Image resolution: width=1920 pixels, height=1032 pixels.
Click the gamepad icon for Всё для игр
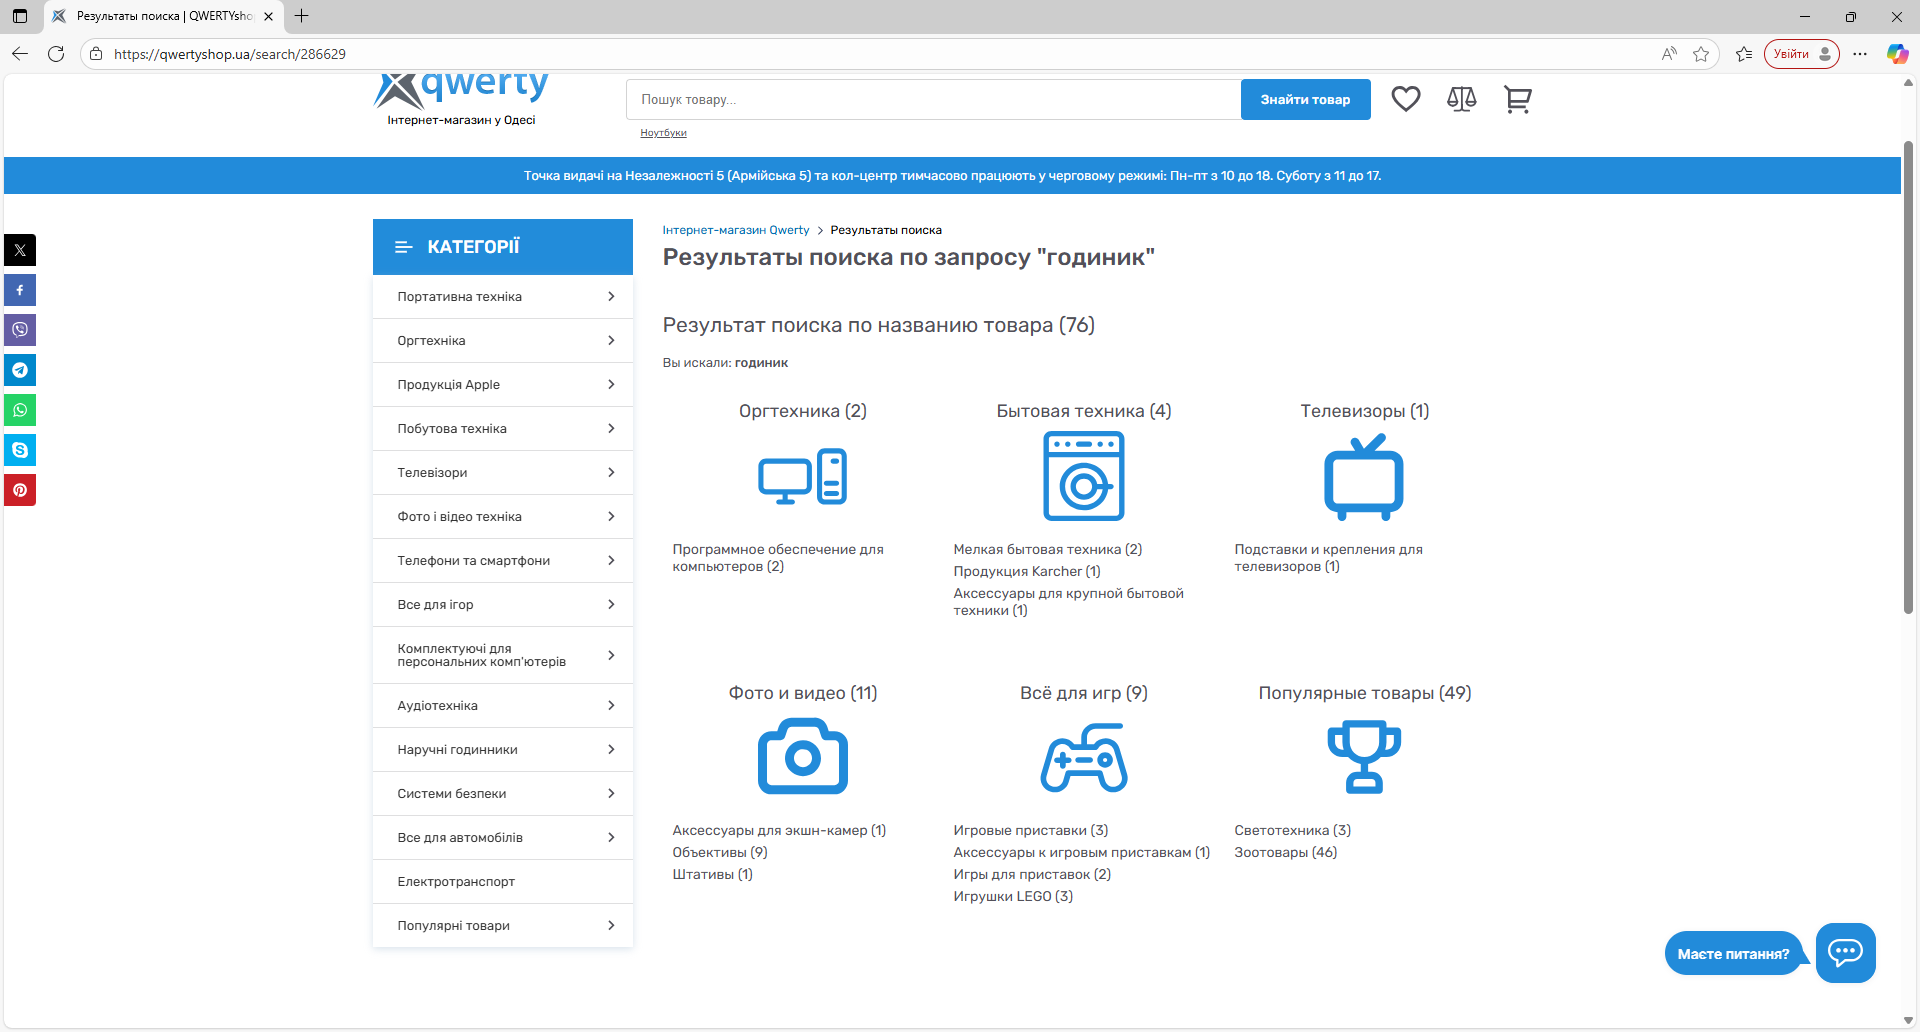1083,759
